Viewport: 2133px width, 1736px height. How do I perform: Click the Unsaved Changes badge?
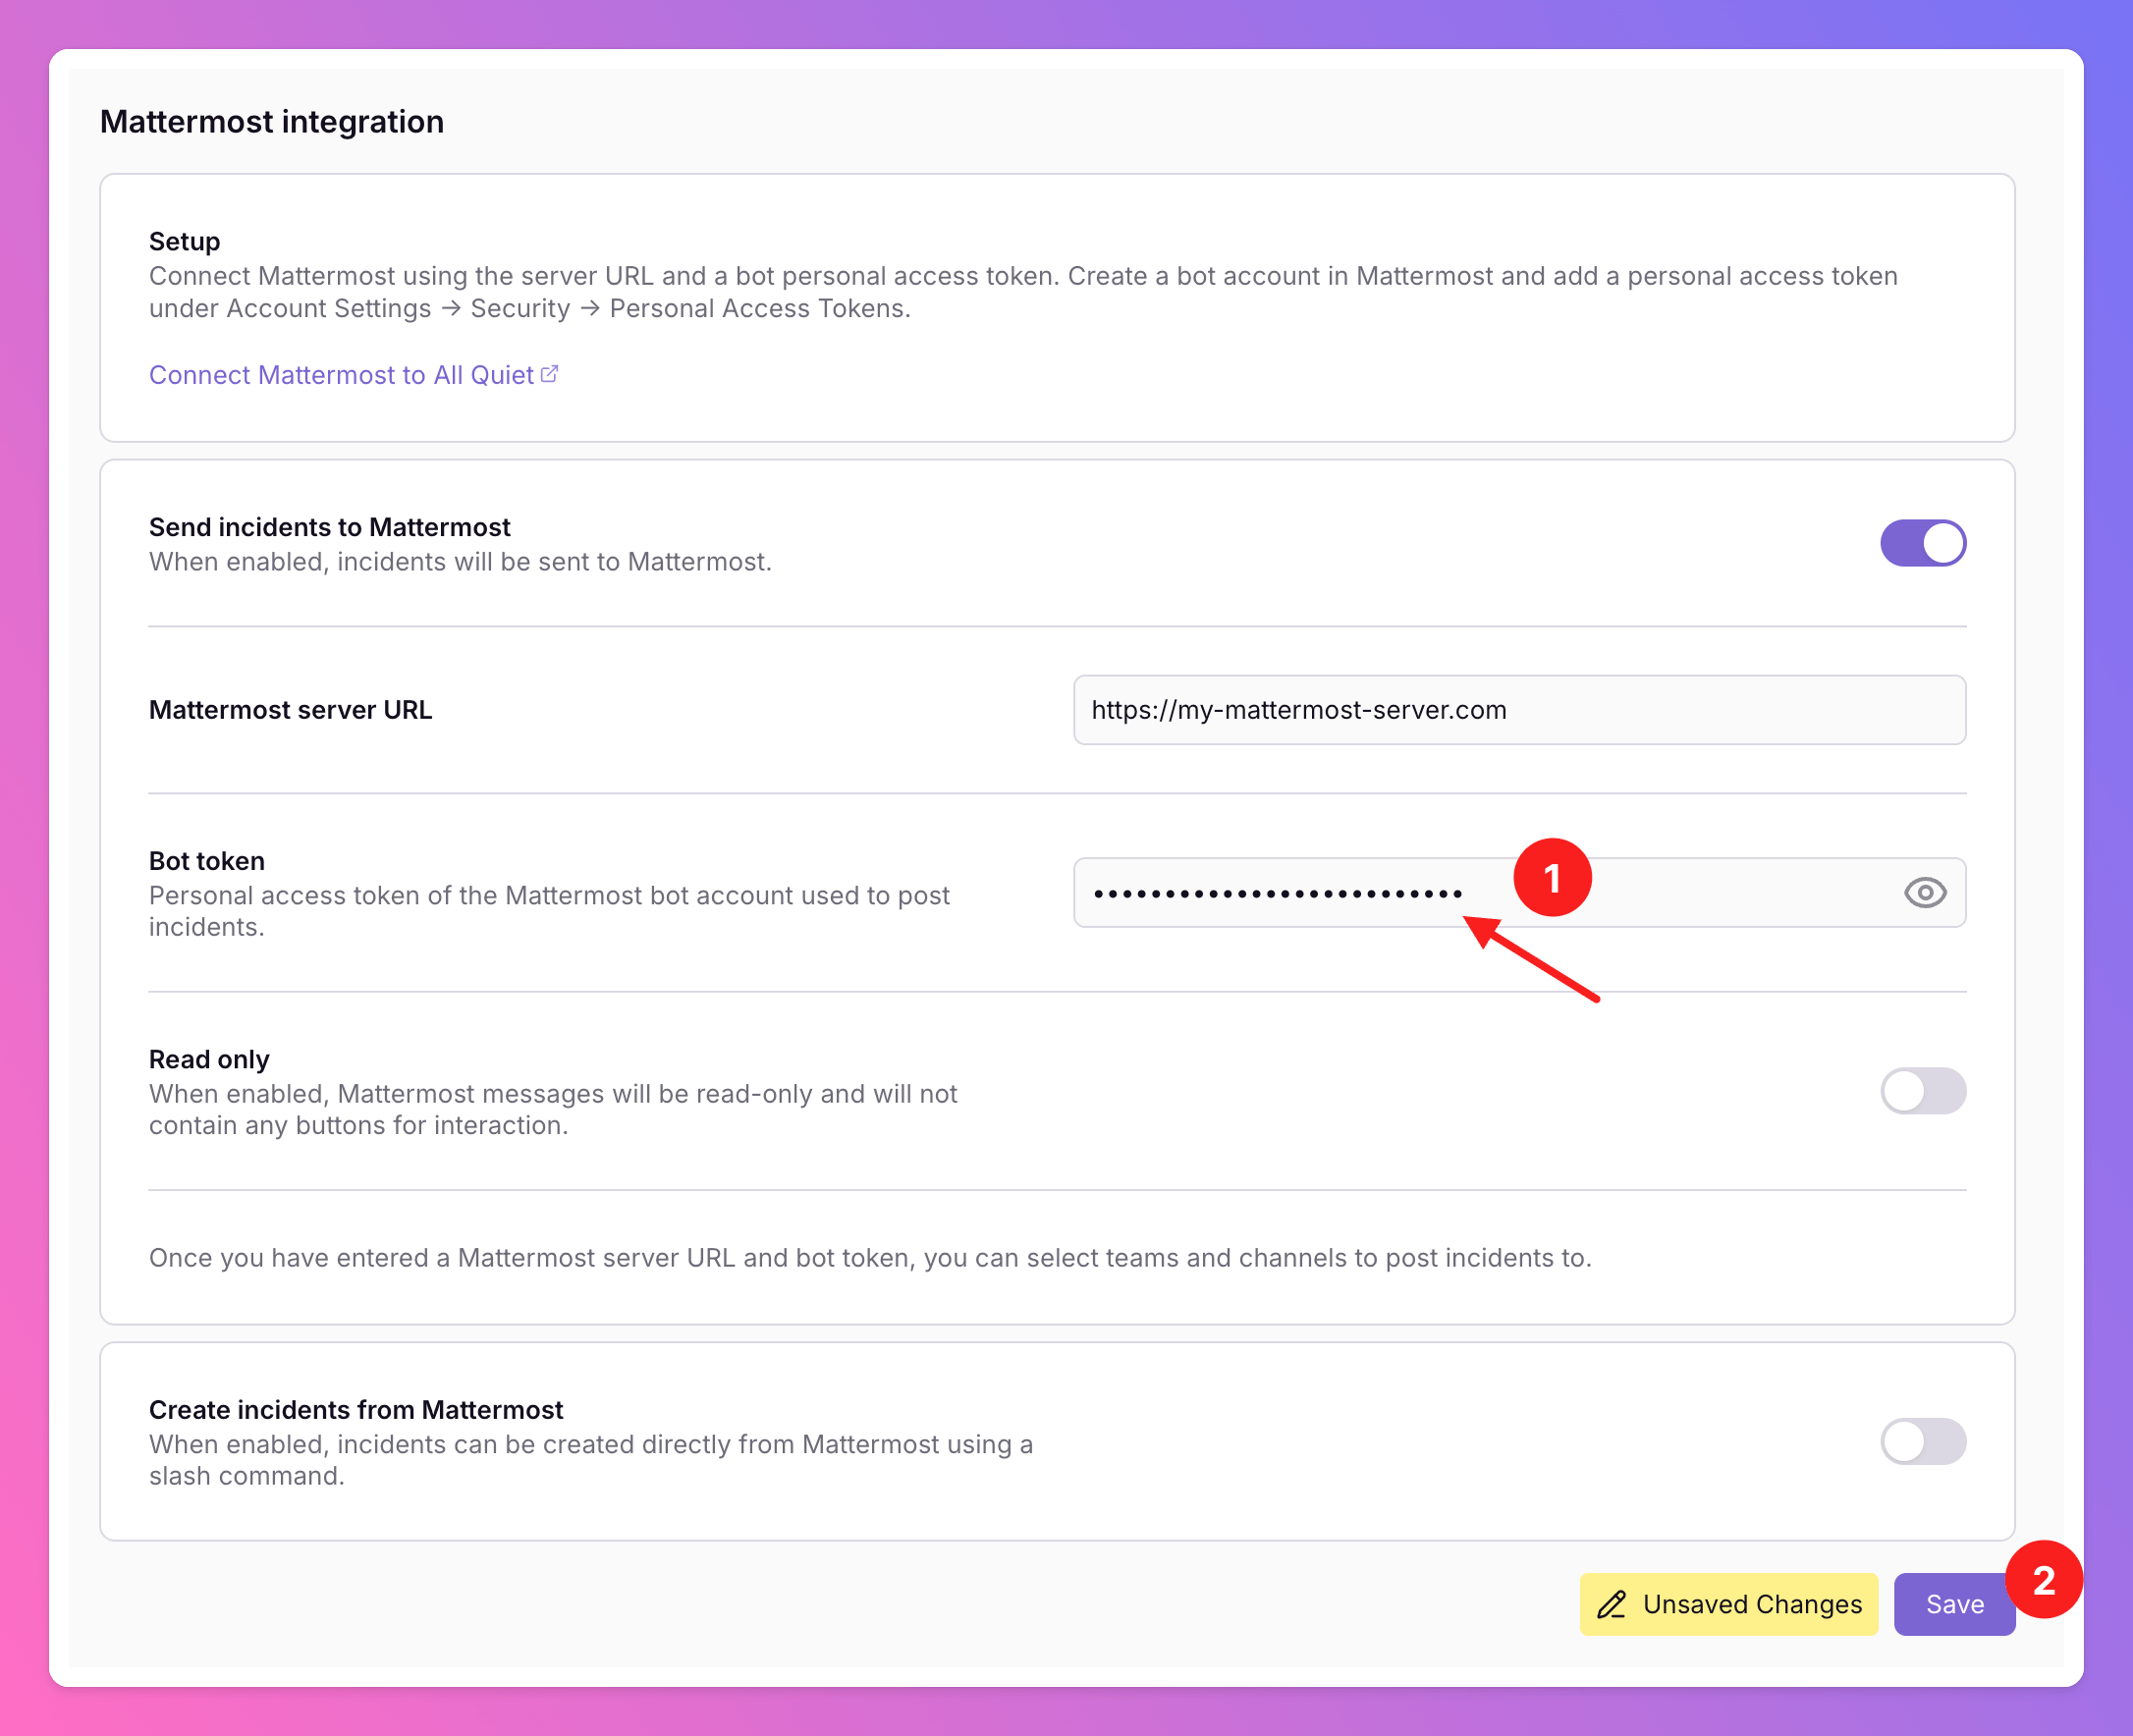[1728, 1604]
